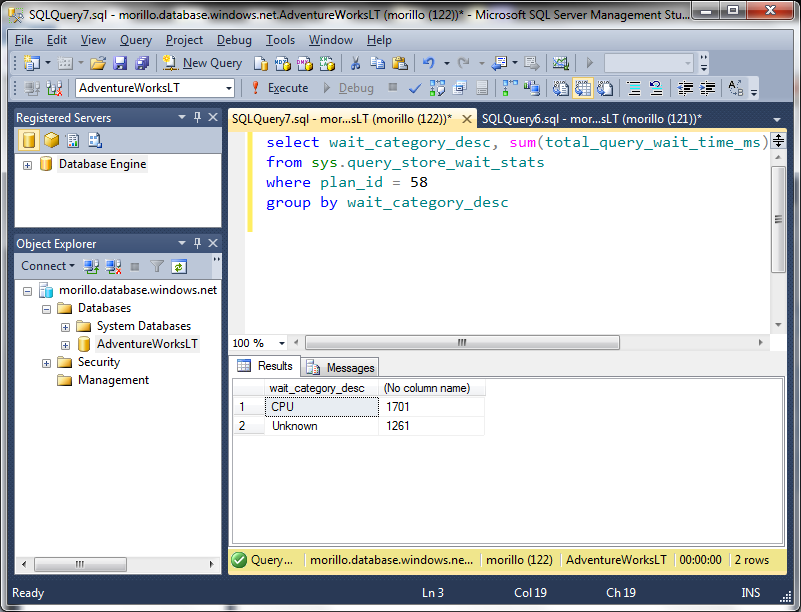Click the Paste clipboard icon
Screen dimensions: 801x612
pos(399,63)
